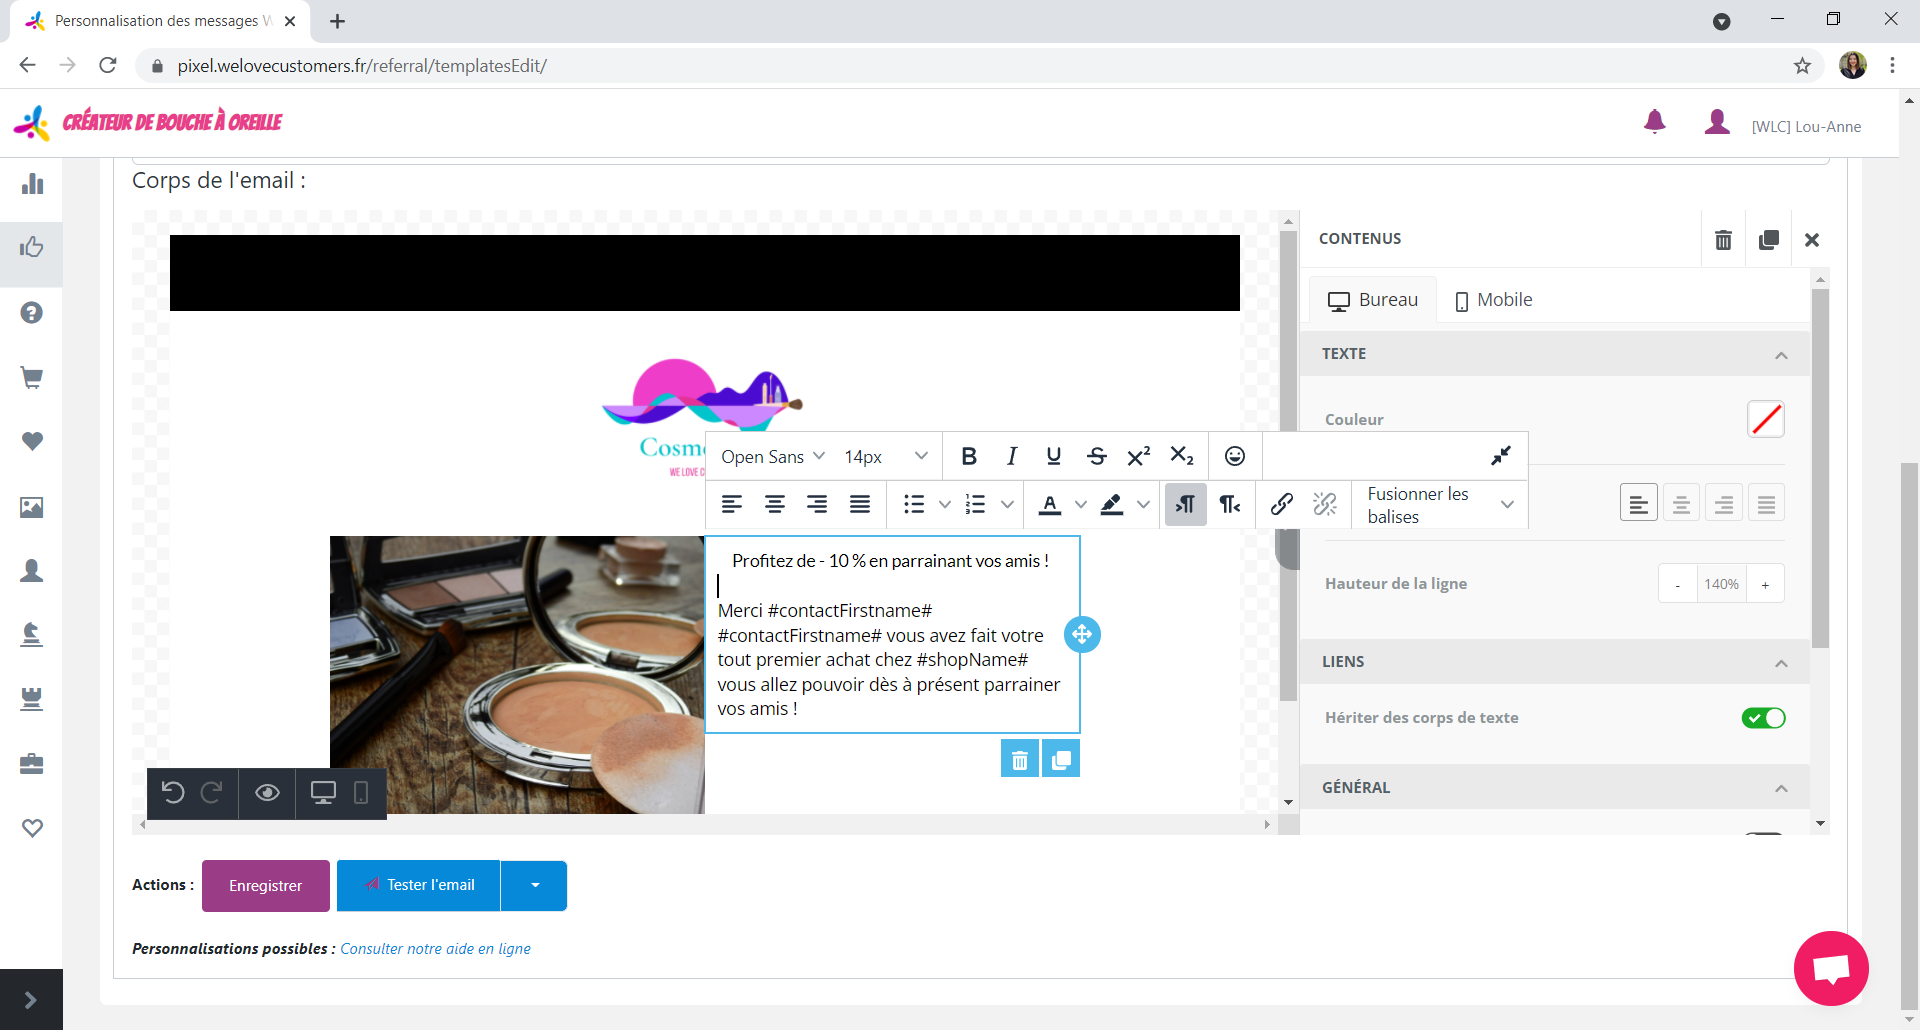Select justify alignment in panel
Viewport: 1920px width, 1030px height.
(1766, 503)
